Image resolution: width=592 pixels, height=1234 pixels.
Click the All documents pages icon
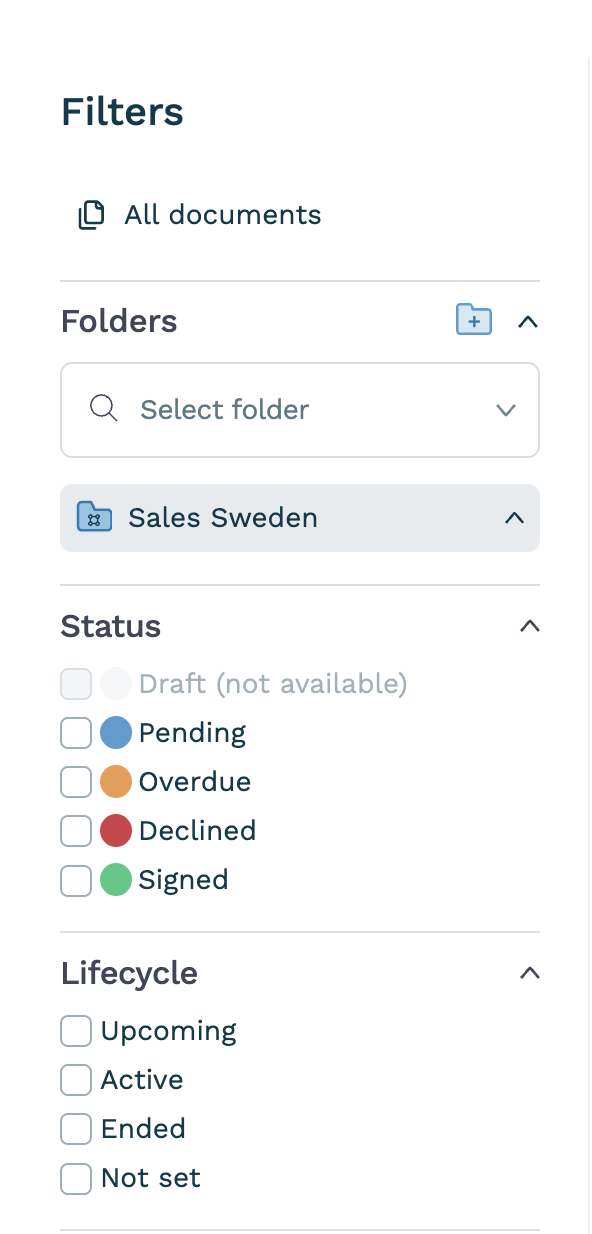pyautogui.click(x=92, y=215)
